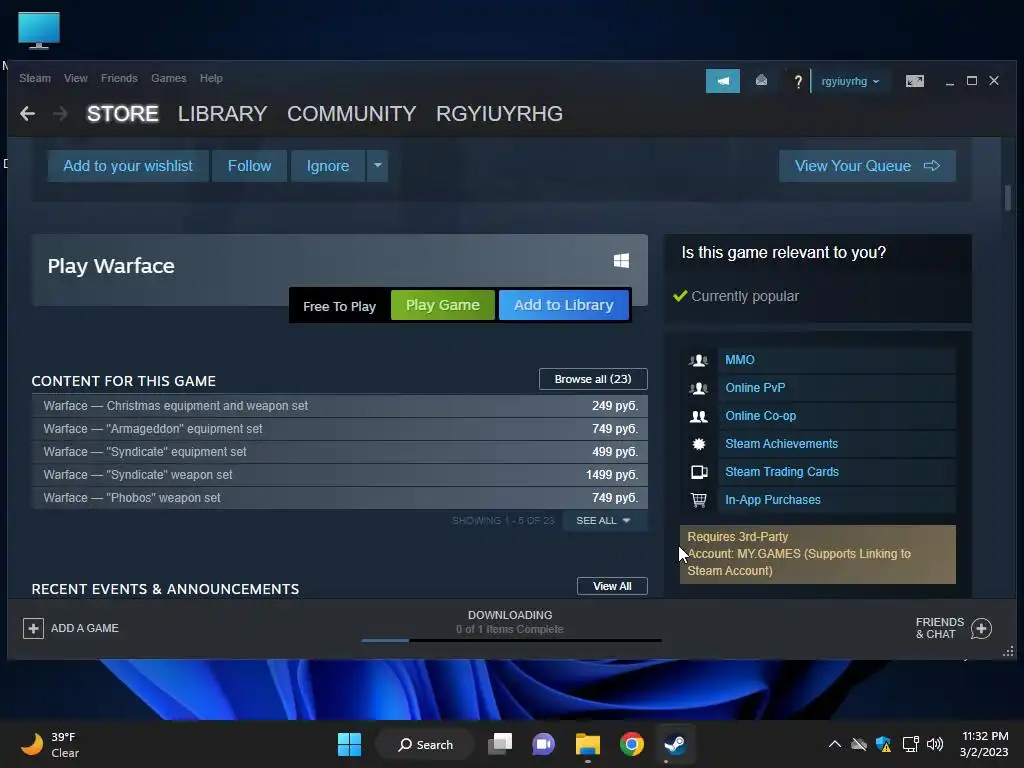Click the question mark help icon
Viewport: 1024px width, 768px height.
(x=797, y=82)
